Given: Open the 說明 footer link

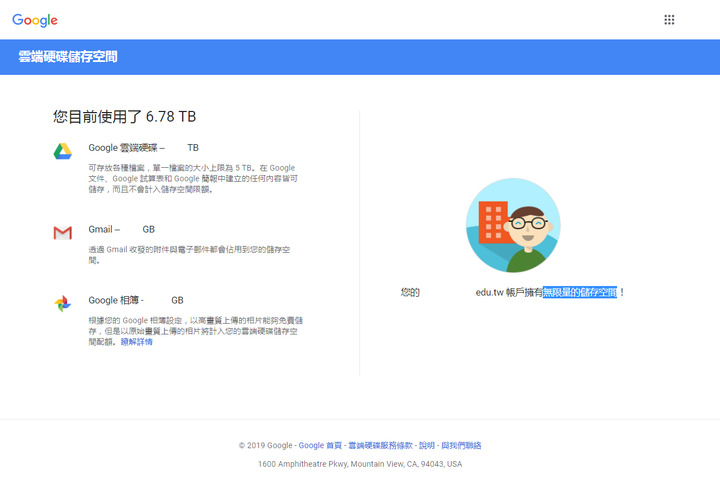Looking at the screenshot, I should pyautogui.click(x=427, y=445).
